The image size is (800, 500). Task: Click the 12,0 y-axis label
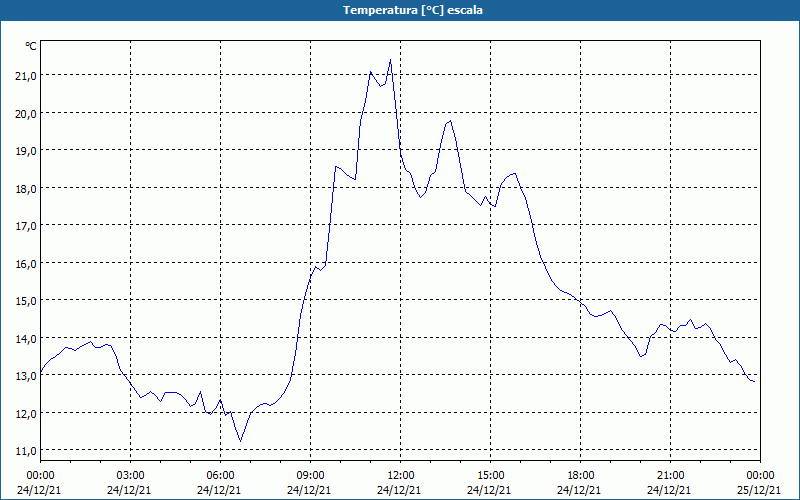point(27,414)
